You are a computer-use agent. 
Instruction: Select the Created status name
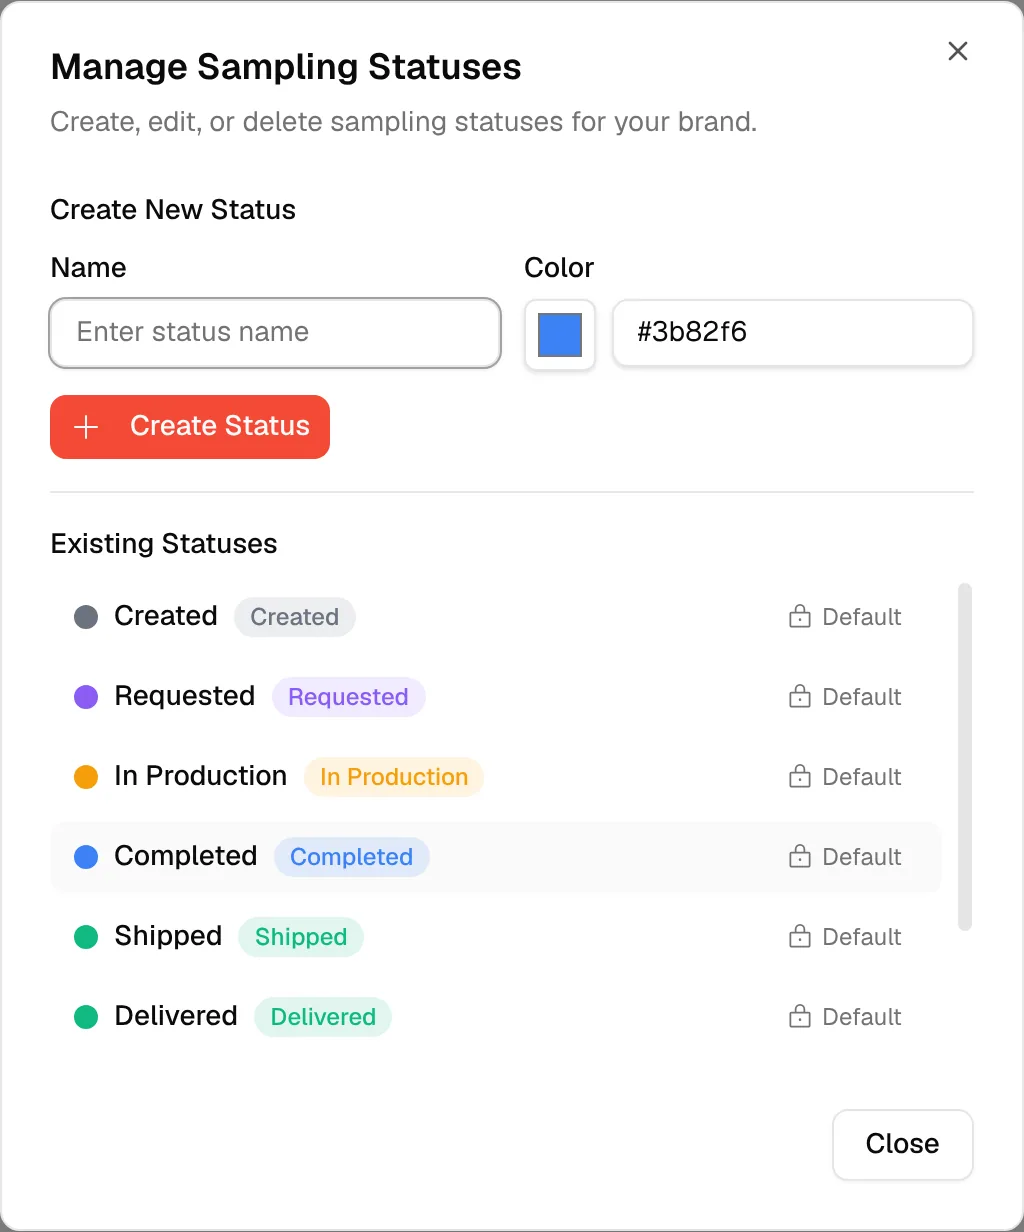[166, 616]
